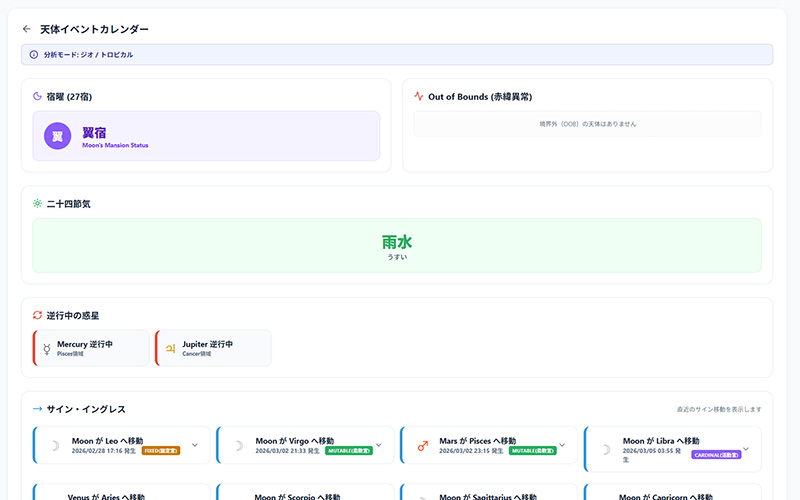Click the arrow icon beside サイン・イングレス
The image size is (800, 500).
pyautogui.click(x=37, y=409)
